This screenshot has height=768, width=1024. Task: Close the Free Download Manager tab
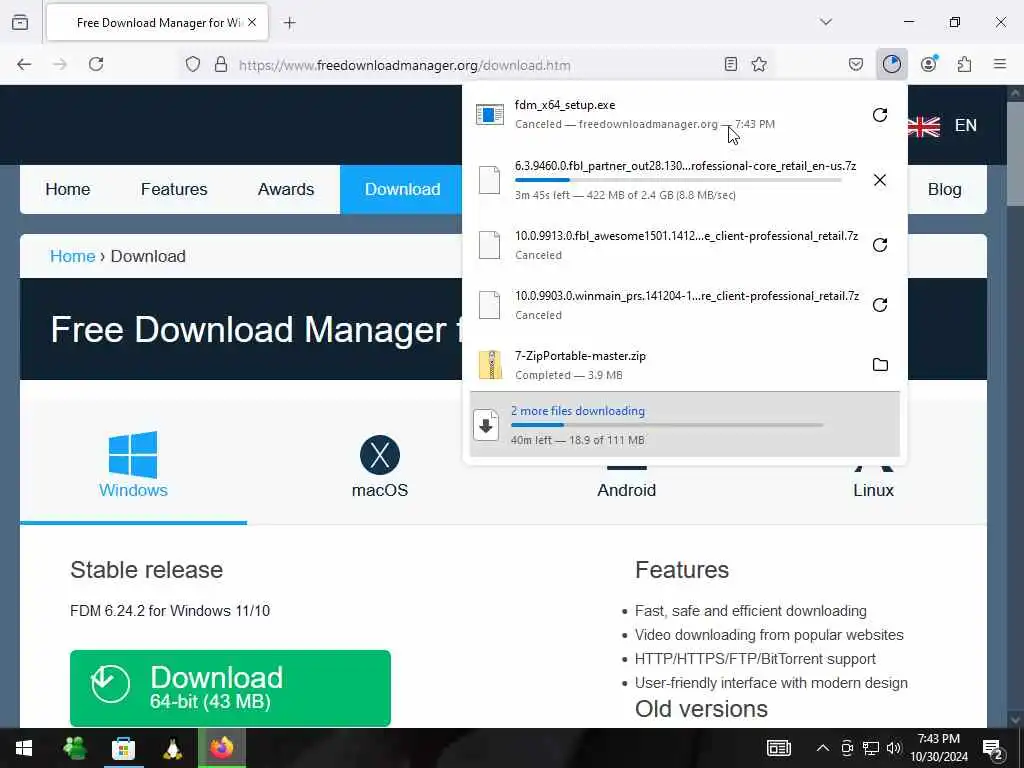(252, 22)
